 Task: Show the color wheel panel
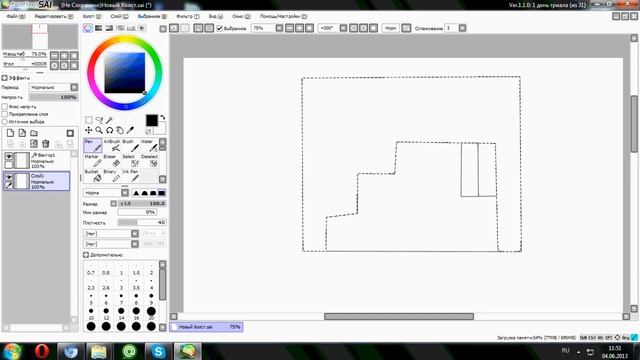click(x=88, y=28)
